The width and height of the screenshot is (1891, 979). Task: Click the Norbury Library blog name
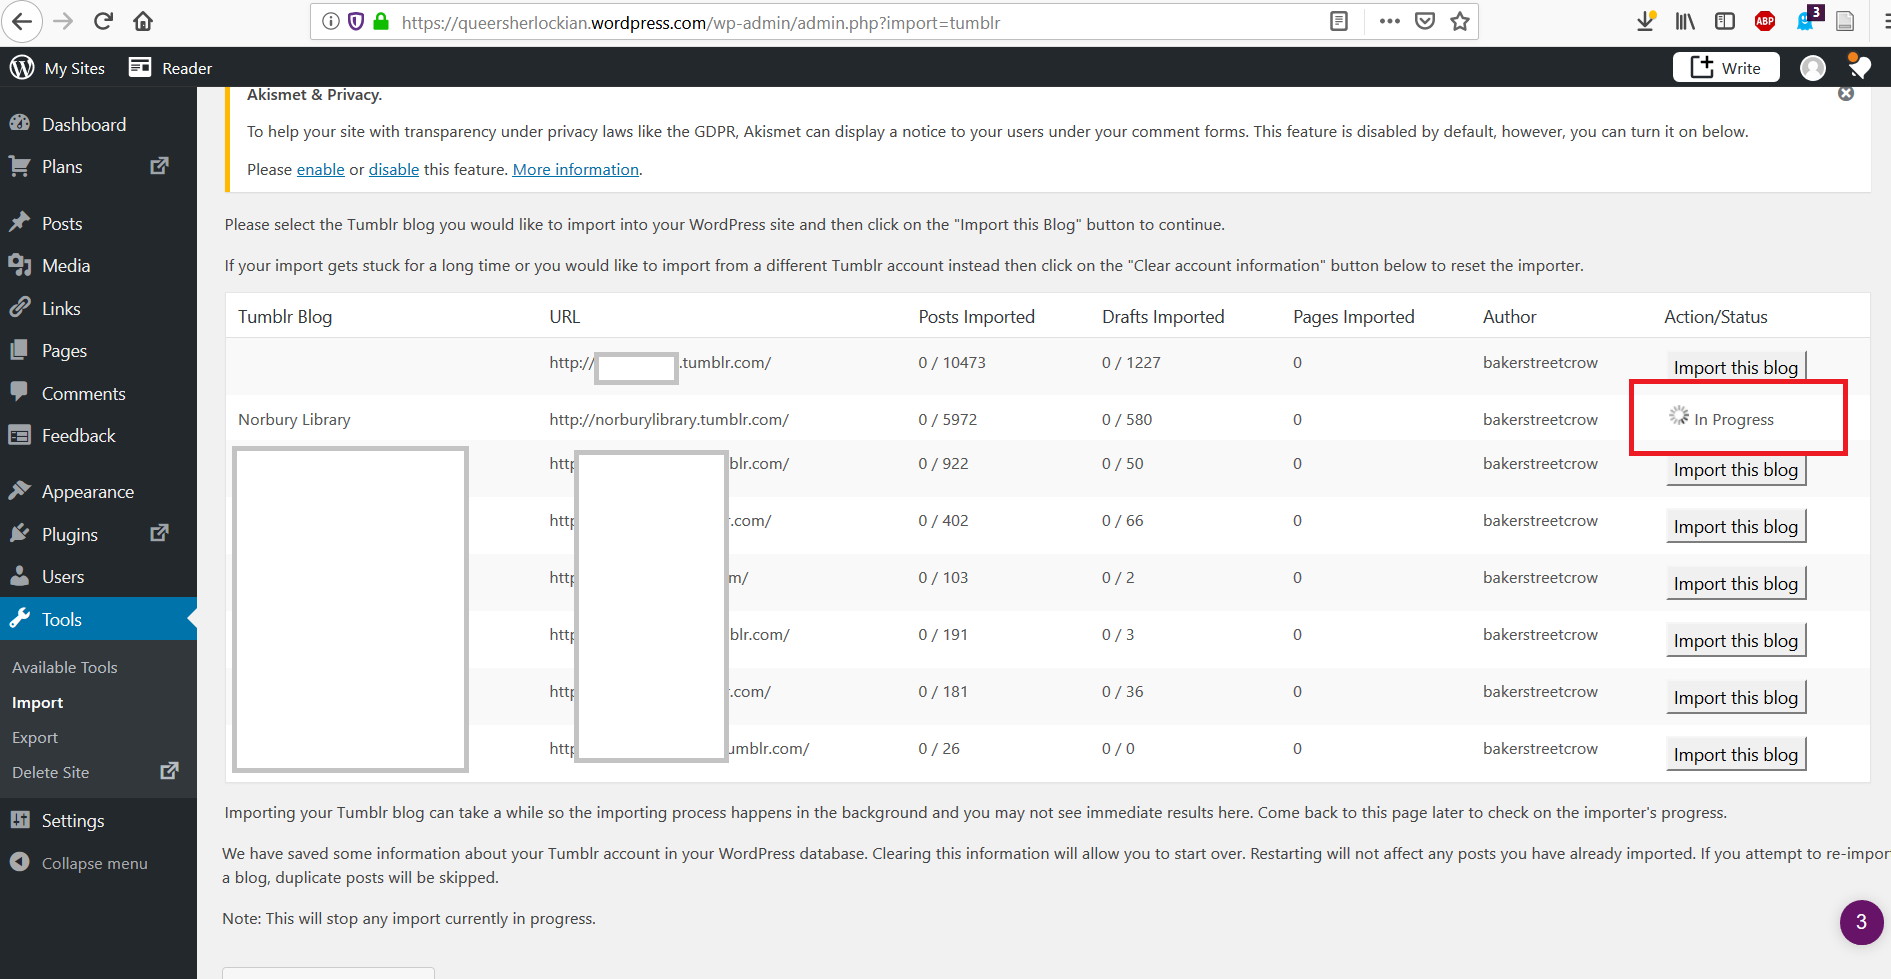pos(294,419)
